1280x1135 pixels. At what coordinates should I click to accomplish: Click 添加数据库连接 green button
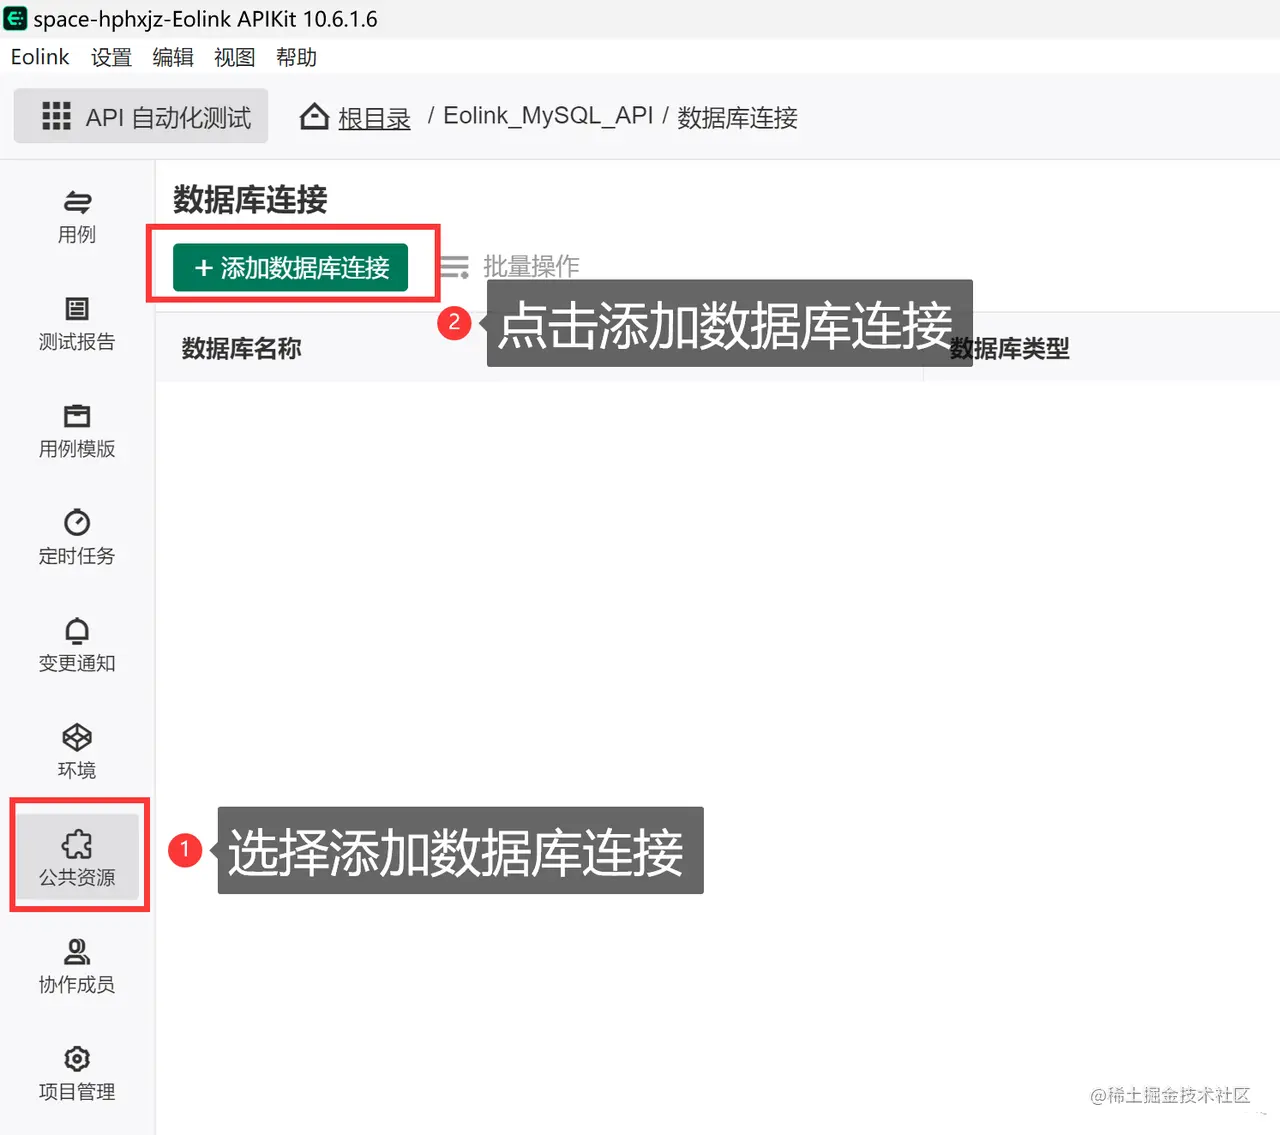tap(290, 267)
